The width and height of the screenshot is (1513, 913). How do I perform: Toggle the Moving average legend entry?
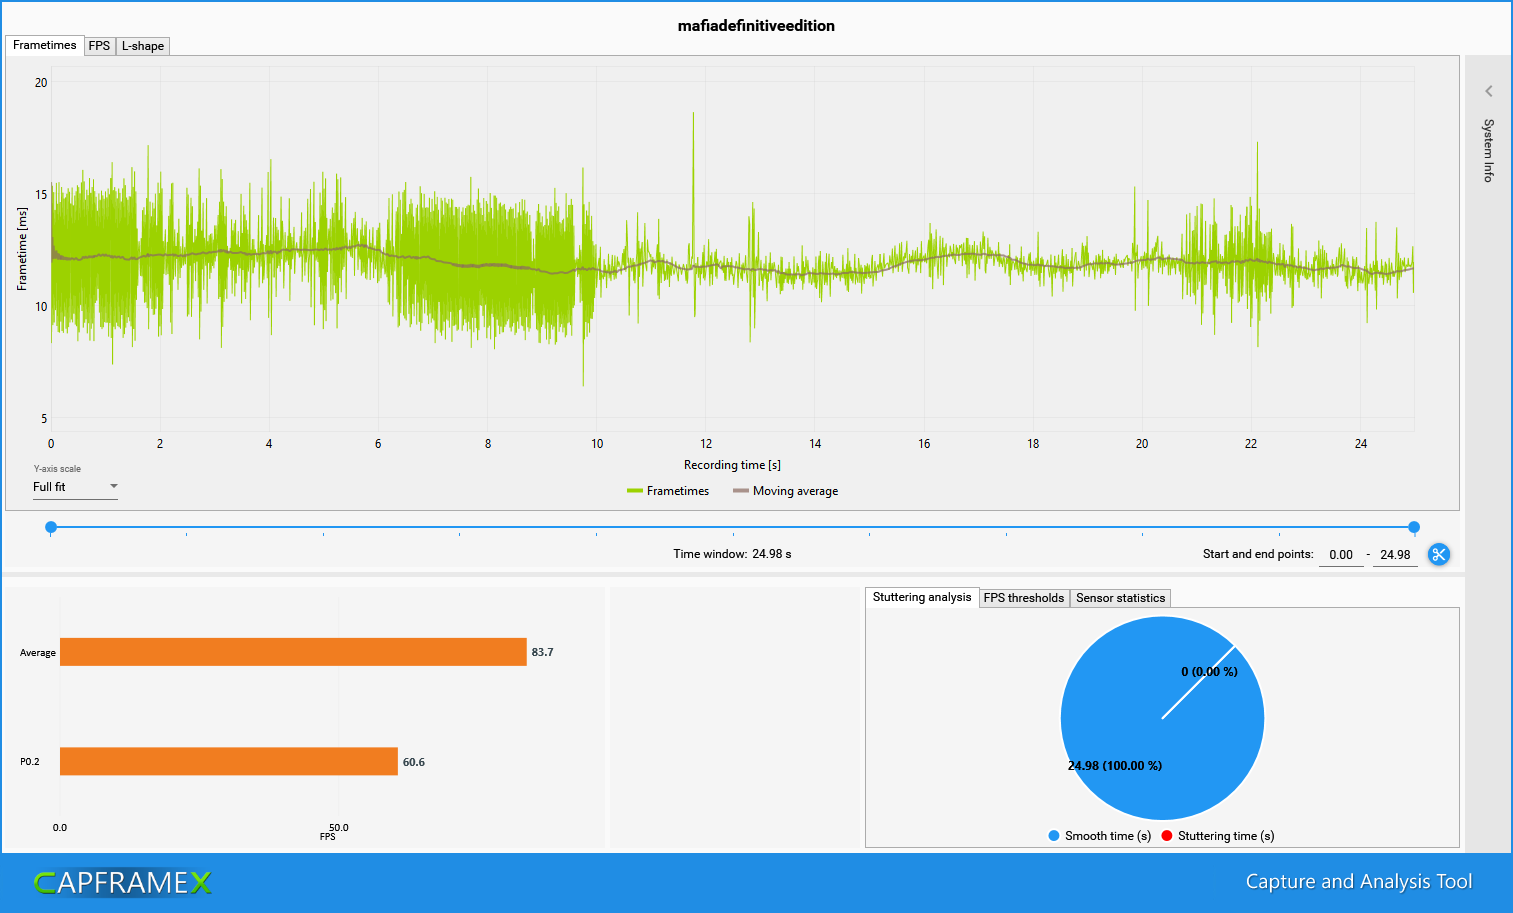pos(786,491)
